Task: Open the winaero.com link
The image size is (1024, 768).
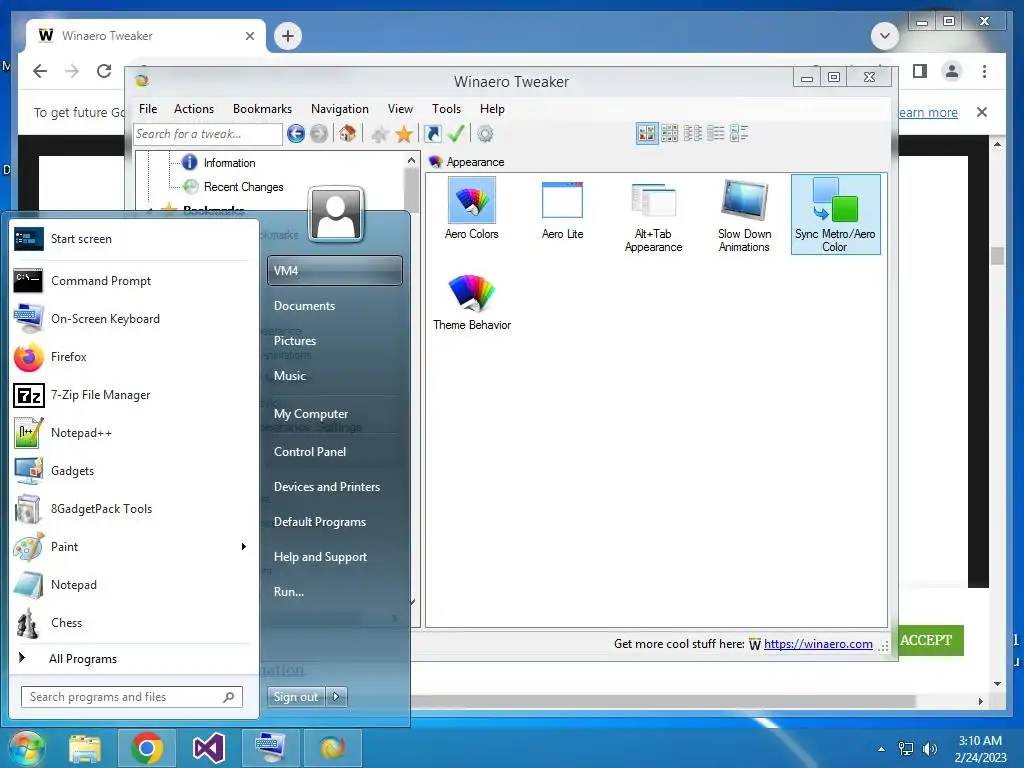Action: click(818, 644)
